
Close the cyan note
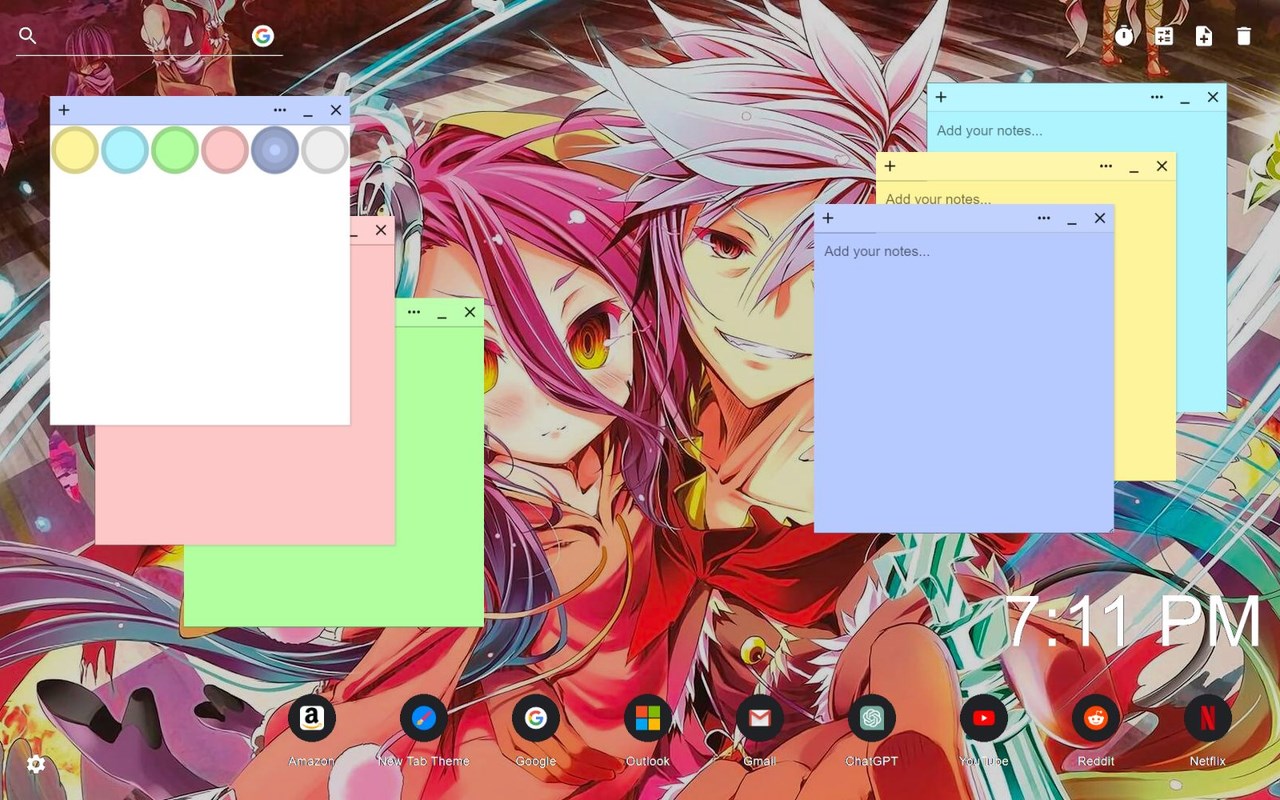point(1213,97)
